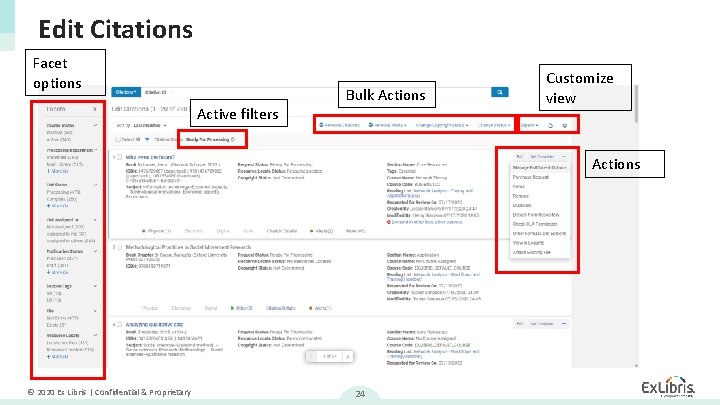
Task: Open first citation's Citation Details tab
Action: (x=282, y=231)
